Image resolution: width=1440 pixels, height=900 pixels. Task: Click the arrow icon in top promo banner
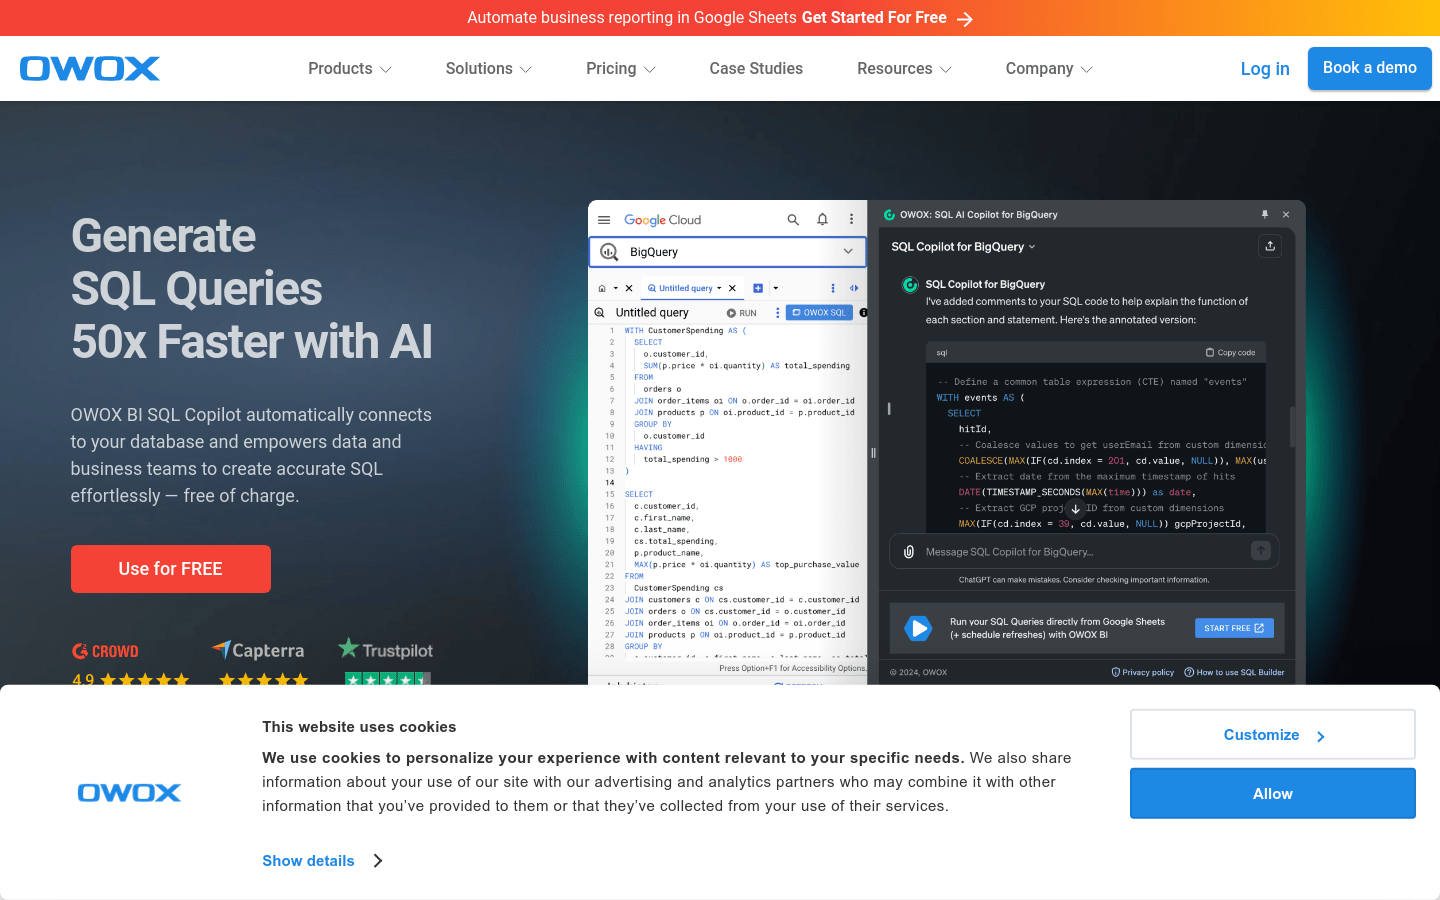(x=964, y=19)
